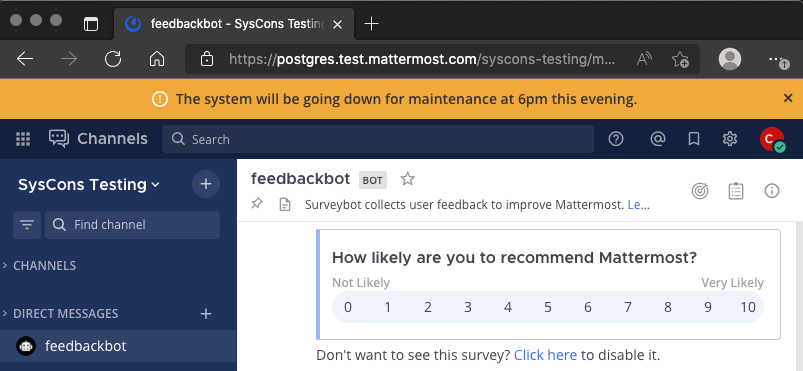Go back in the browser
Image resolution: width=803 pixels, height=371 pixels.
click(25, 59)
